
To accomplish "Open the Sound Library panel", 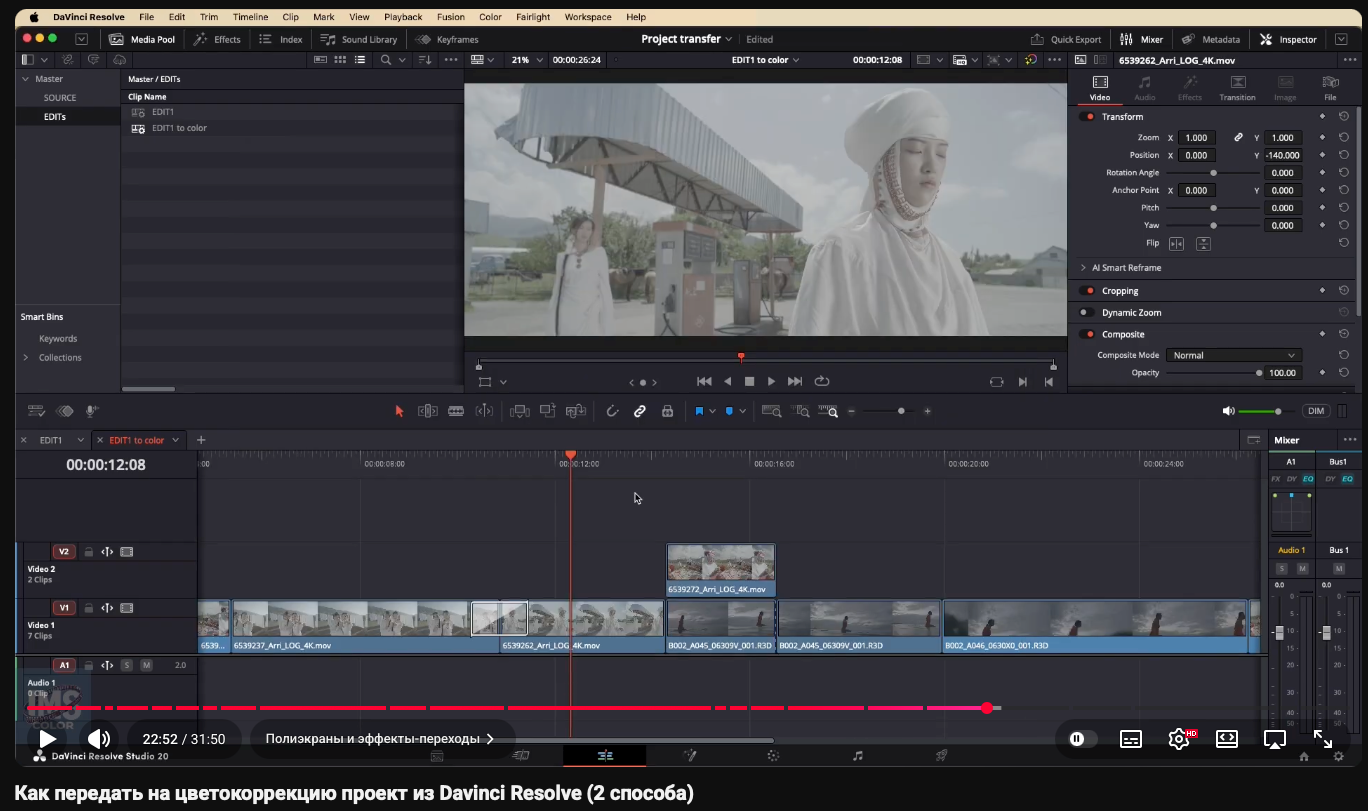I will click(x=358, y=39).
